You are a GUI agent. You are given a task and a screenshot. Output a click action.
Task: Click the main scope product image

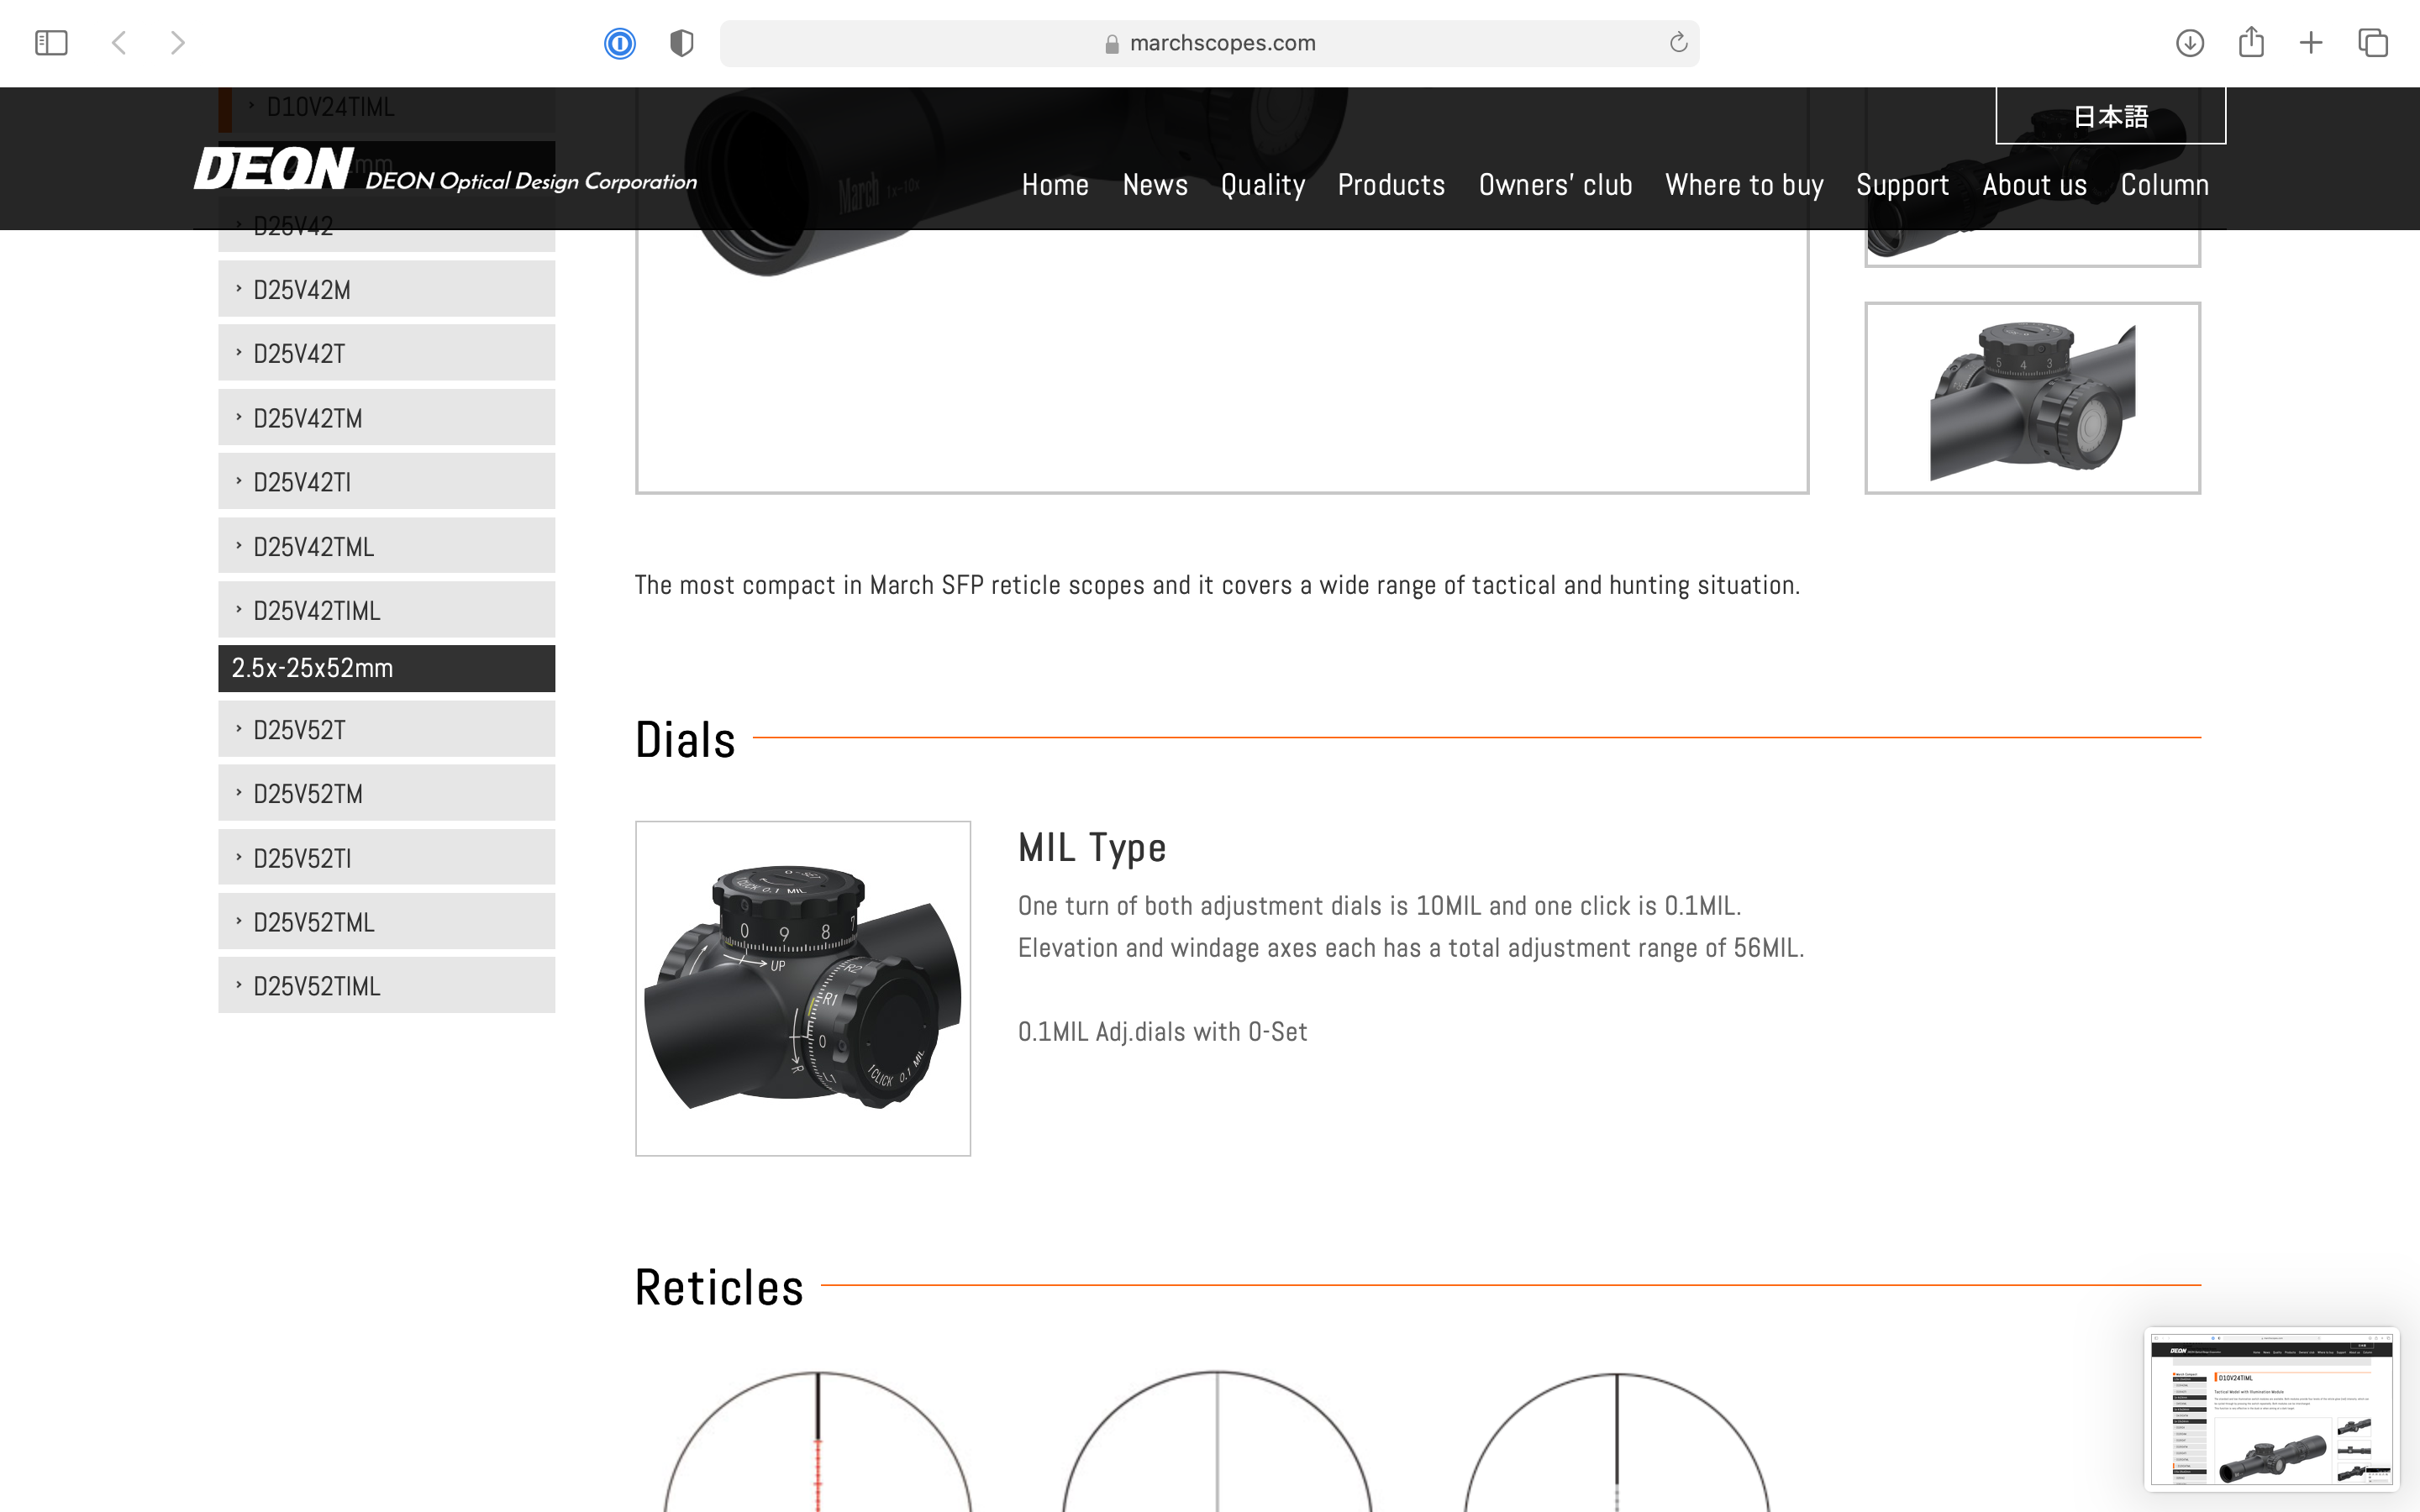point(1221,290)
